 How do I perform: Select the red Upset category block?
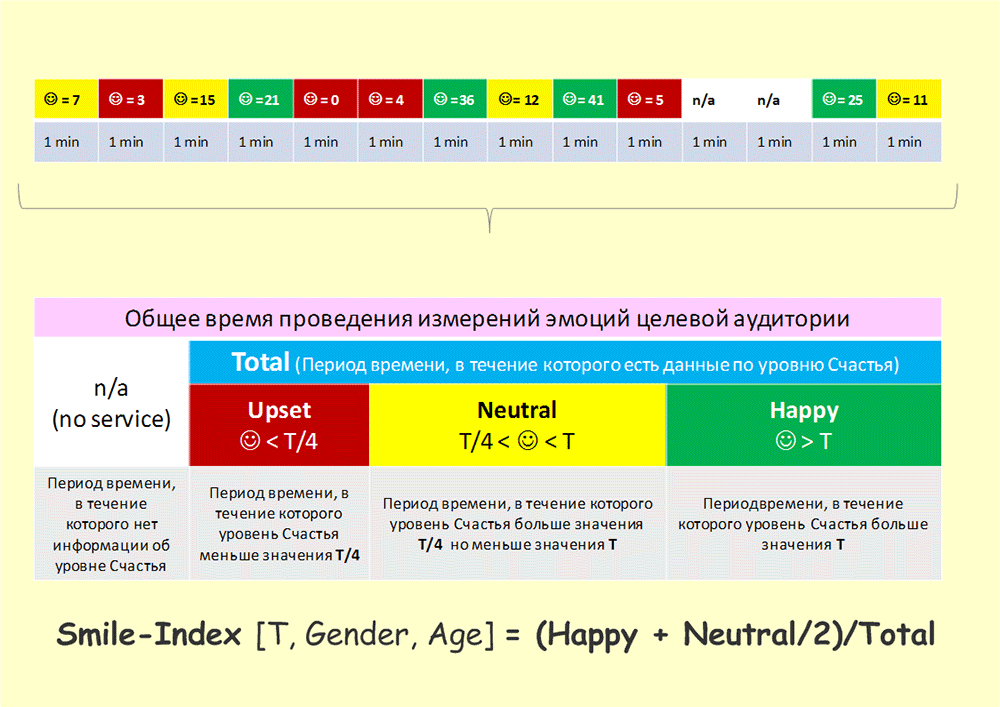tap(279, 425)
